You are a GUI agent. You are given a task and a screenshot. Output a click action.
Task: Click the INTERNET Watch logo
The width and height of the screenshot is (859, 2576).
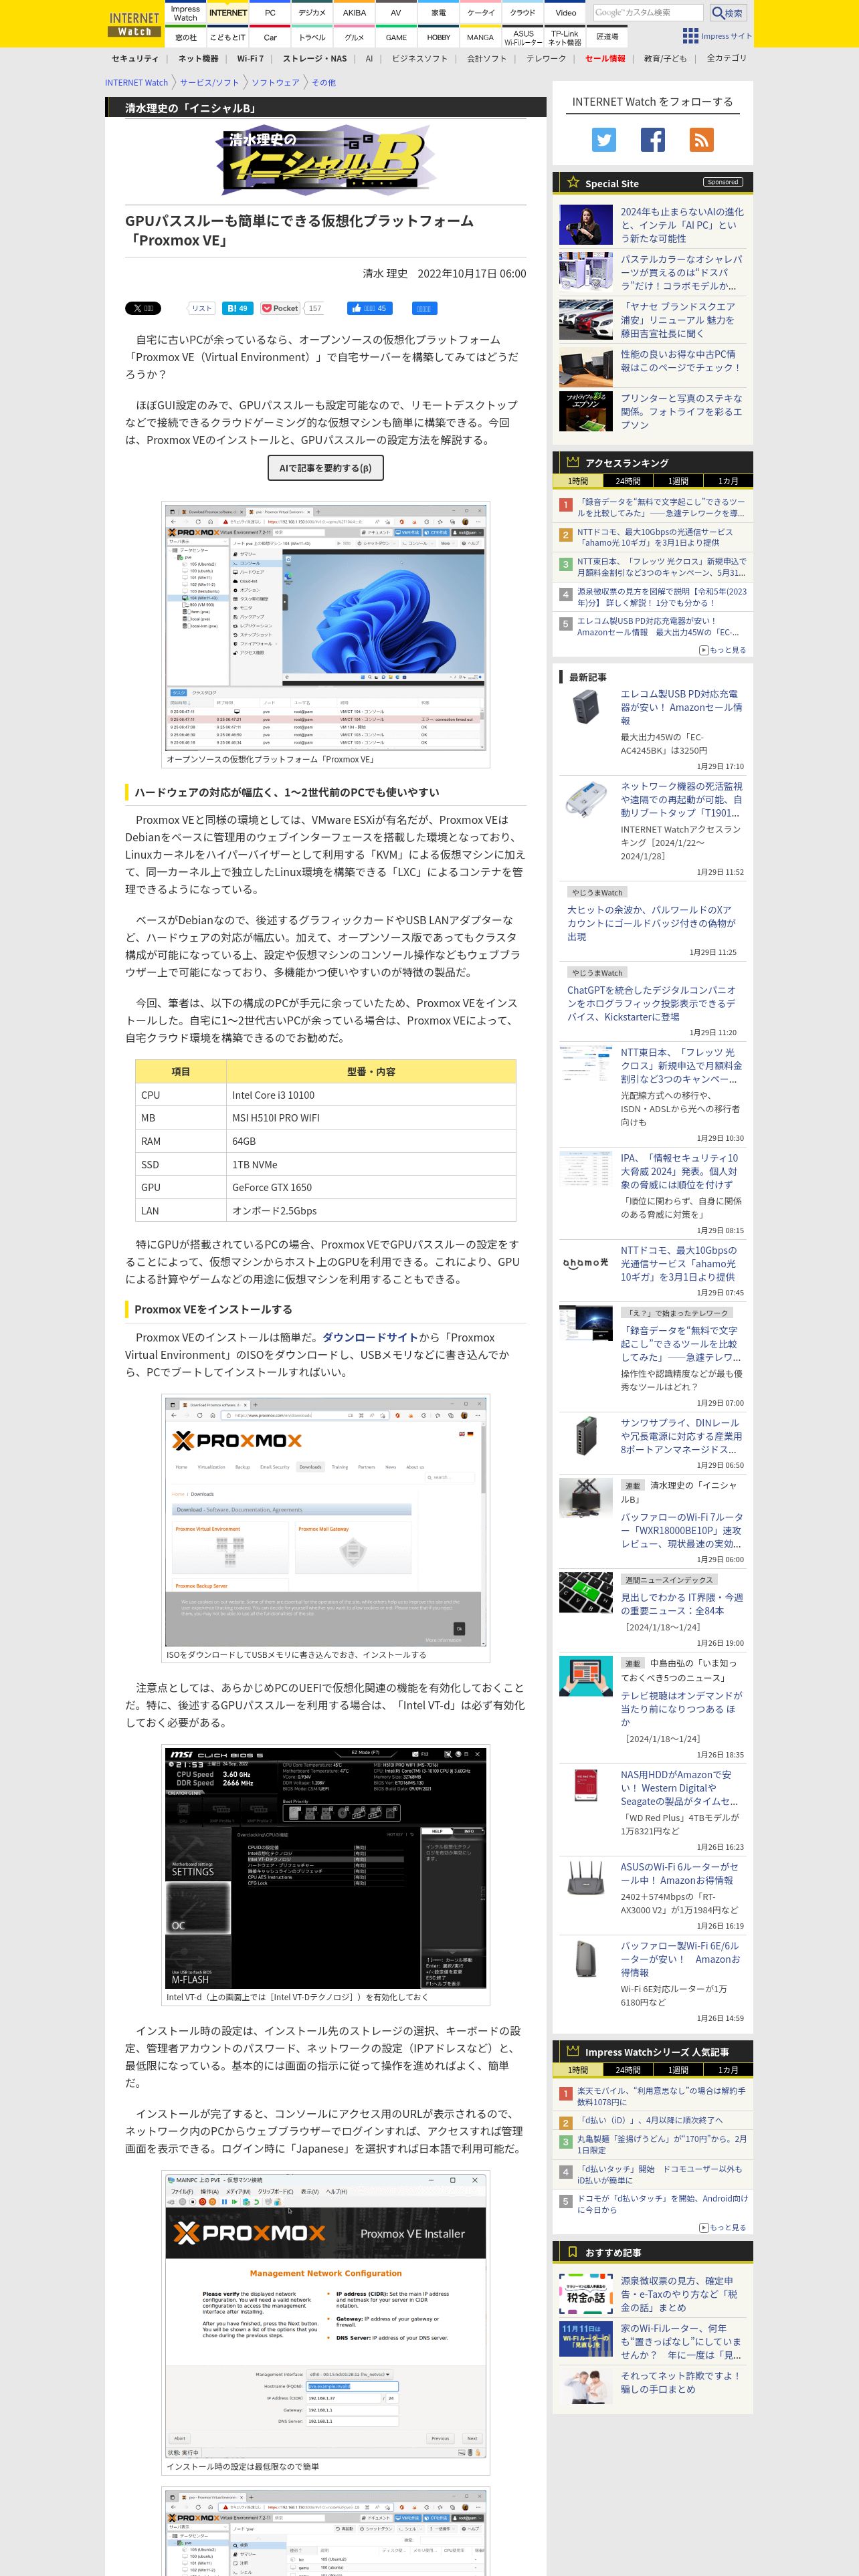[x=134, y=24]
